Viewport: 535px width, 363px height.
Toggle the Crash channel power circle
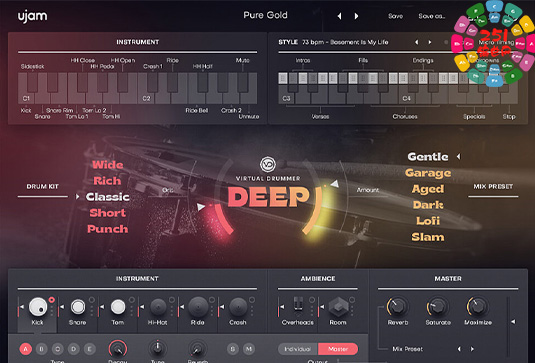coord(252,300)
